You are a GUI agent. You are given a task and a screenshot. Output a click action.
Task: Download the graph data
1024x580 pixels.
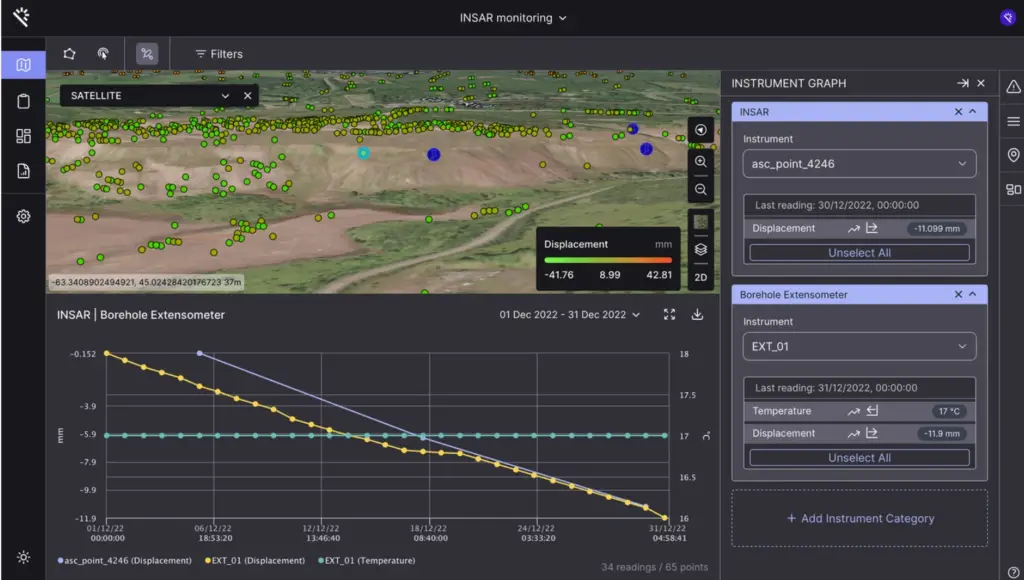tap(698, 315)
